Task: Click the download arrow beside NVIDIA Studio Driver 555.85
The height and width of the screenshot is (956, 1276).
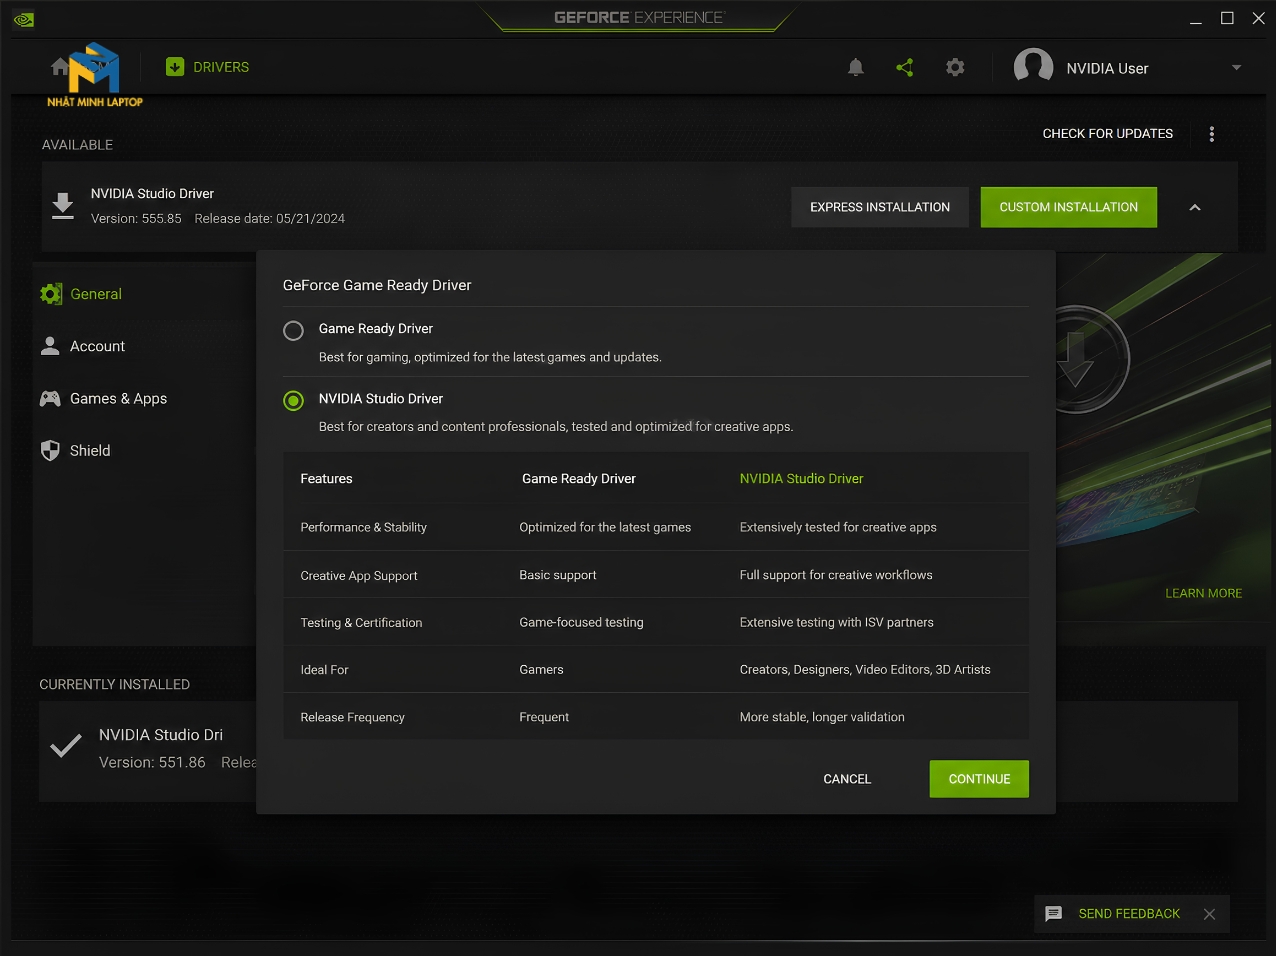Action: [63, 206]
